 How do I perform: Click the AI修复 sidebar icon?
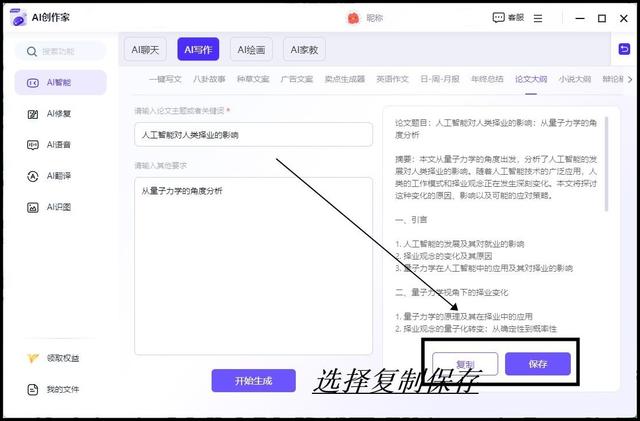33,114
